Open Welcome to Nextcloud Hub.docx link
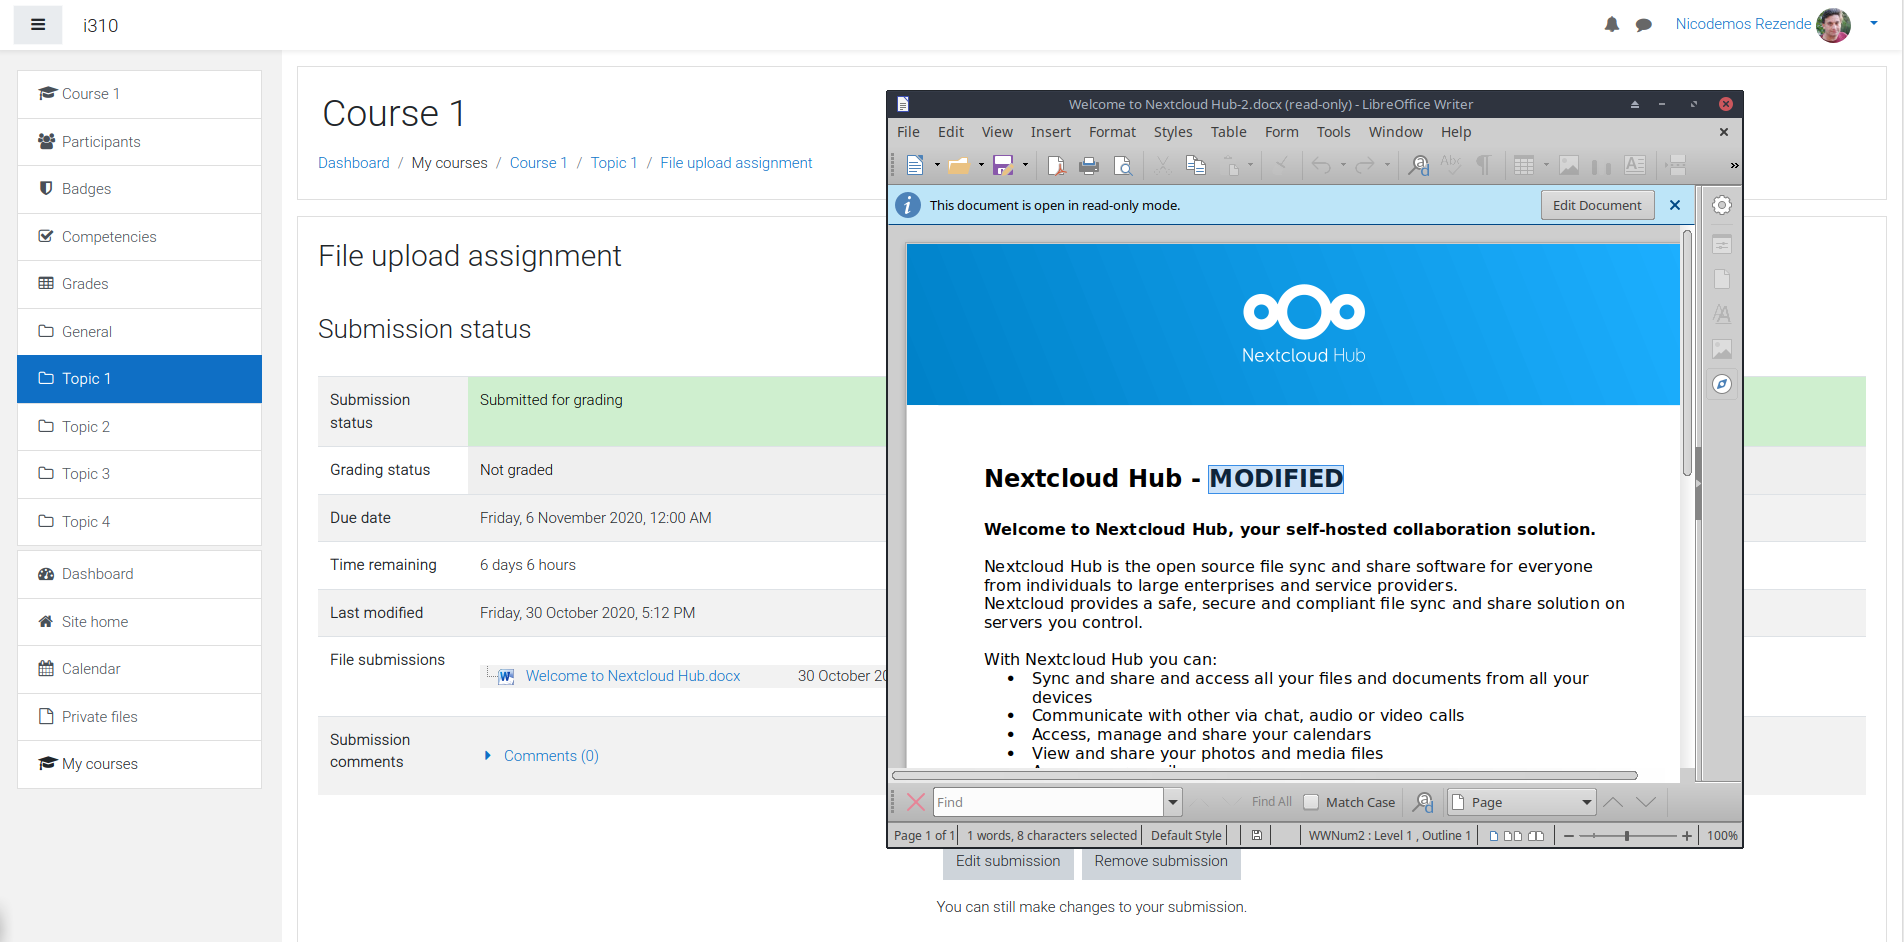 633,676
